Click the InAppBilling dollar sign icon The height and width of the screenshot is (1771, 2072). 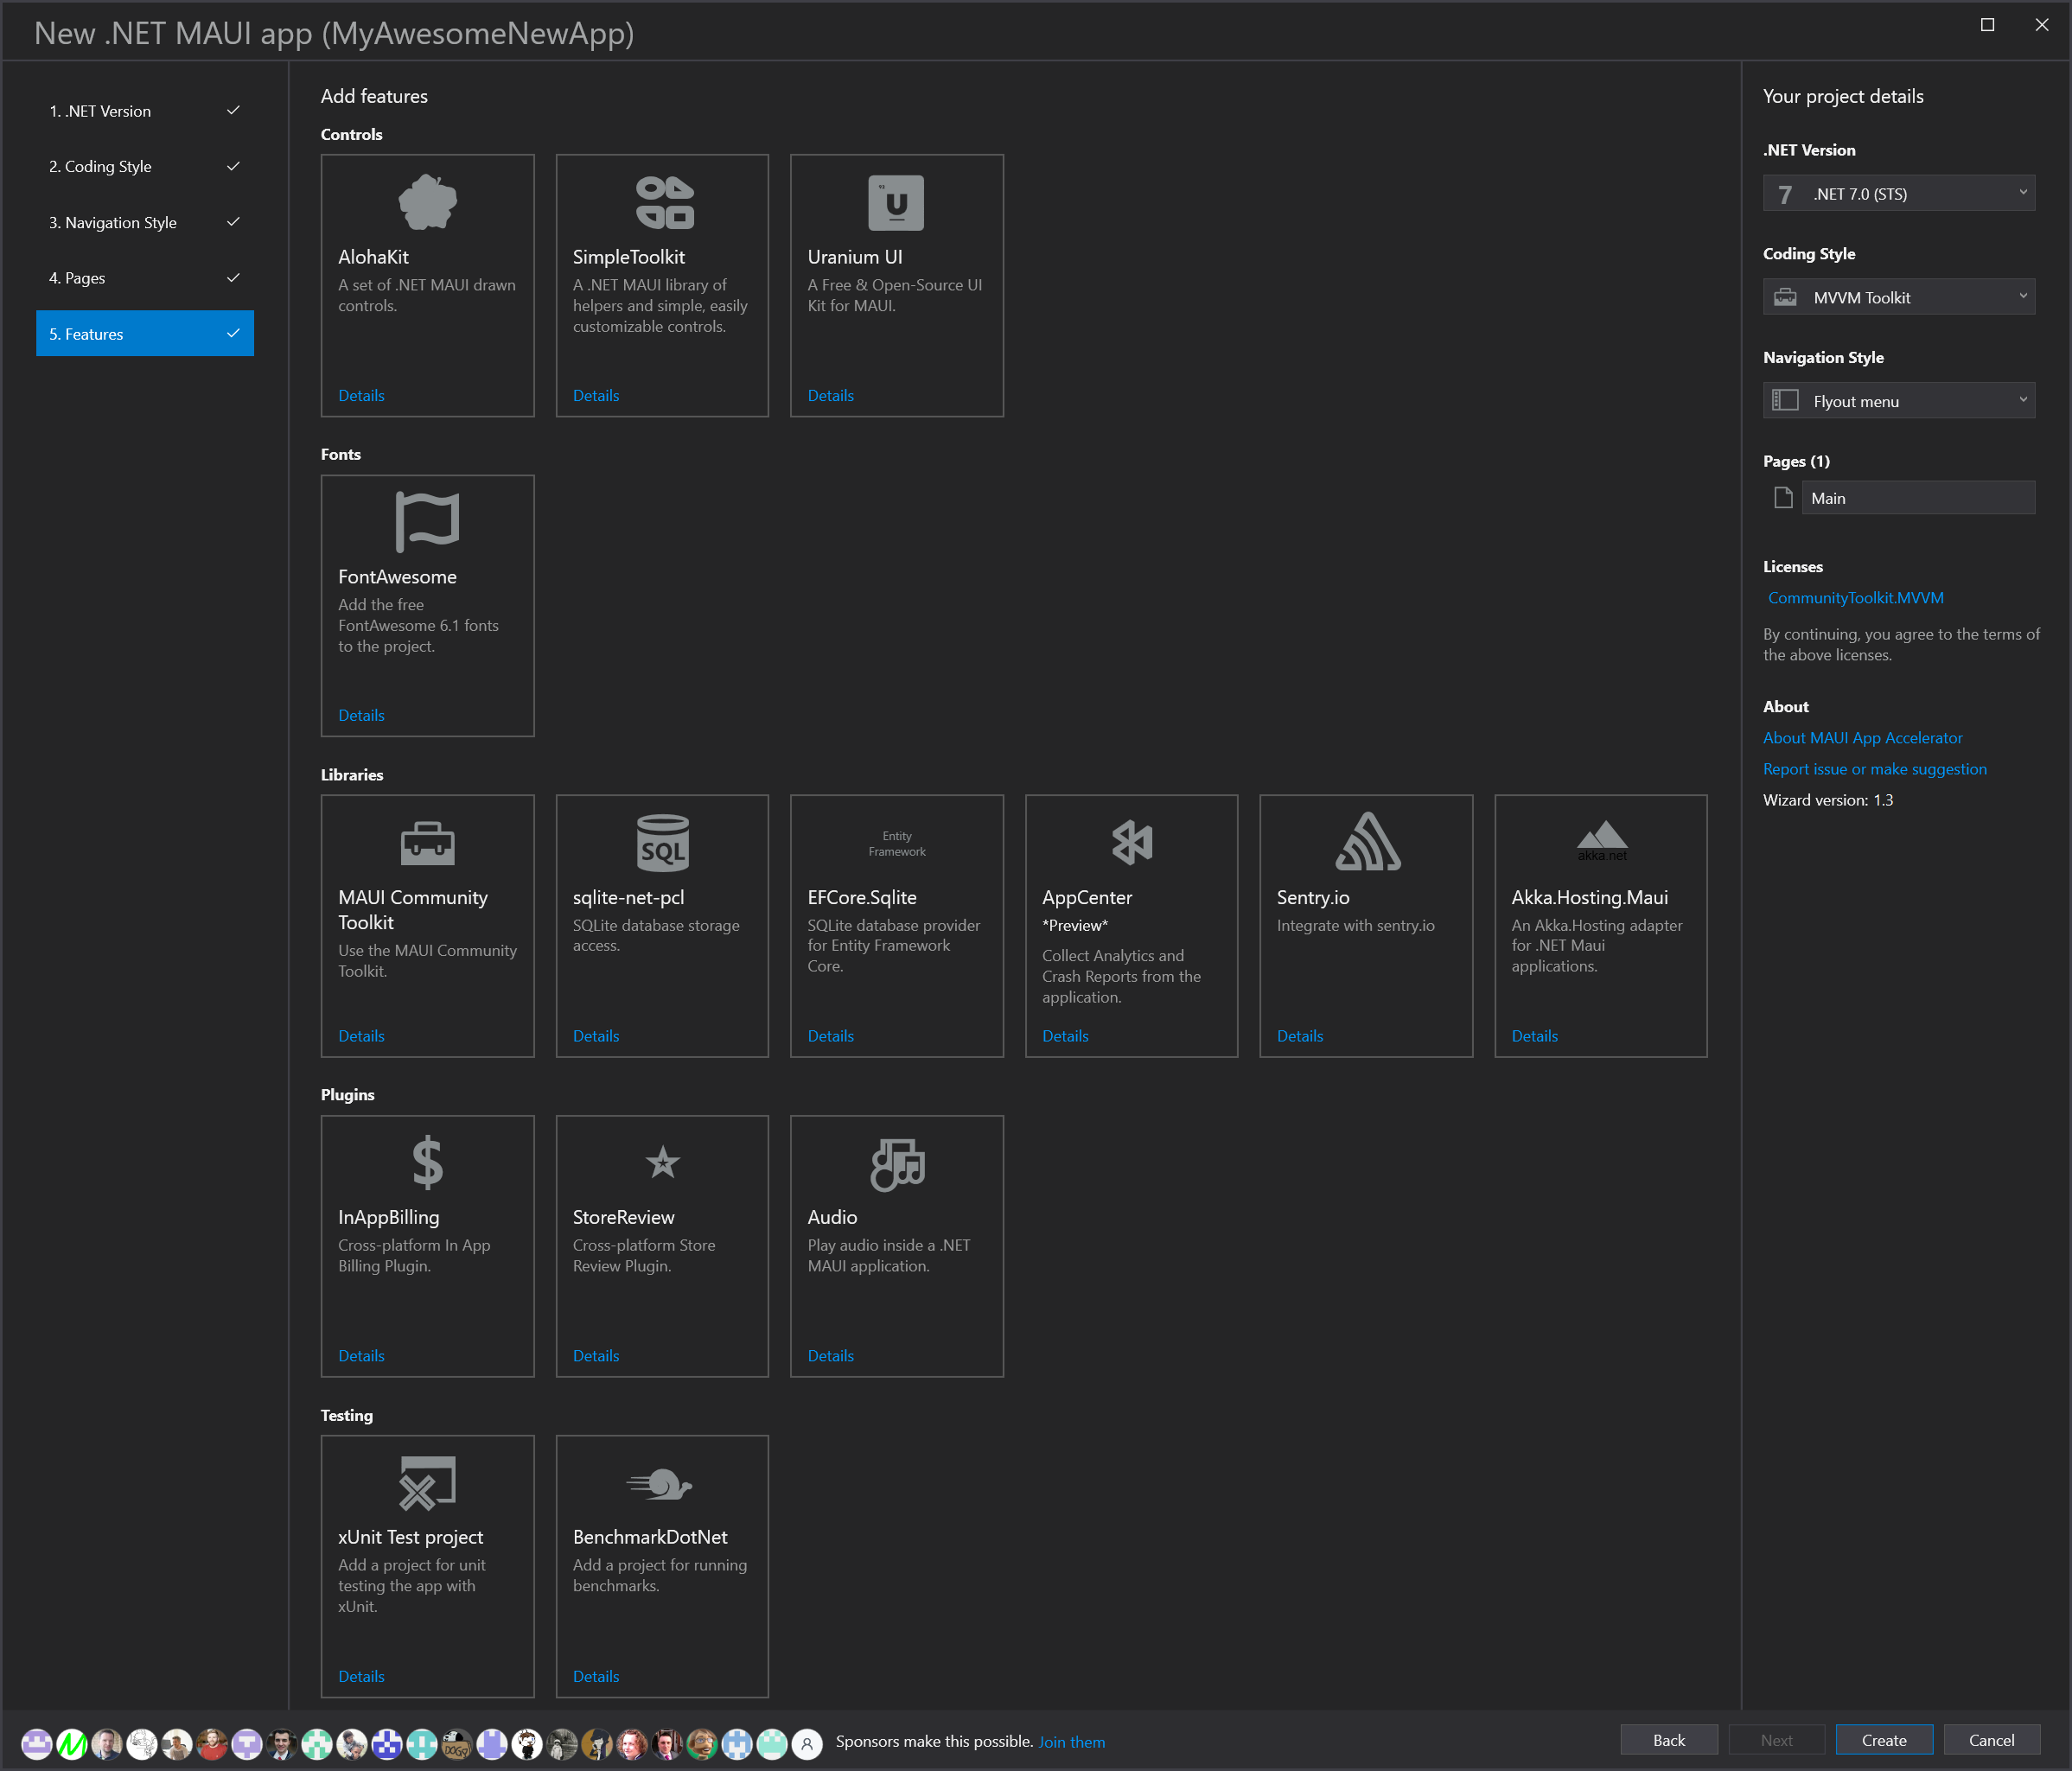(x=427, y=1162)
